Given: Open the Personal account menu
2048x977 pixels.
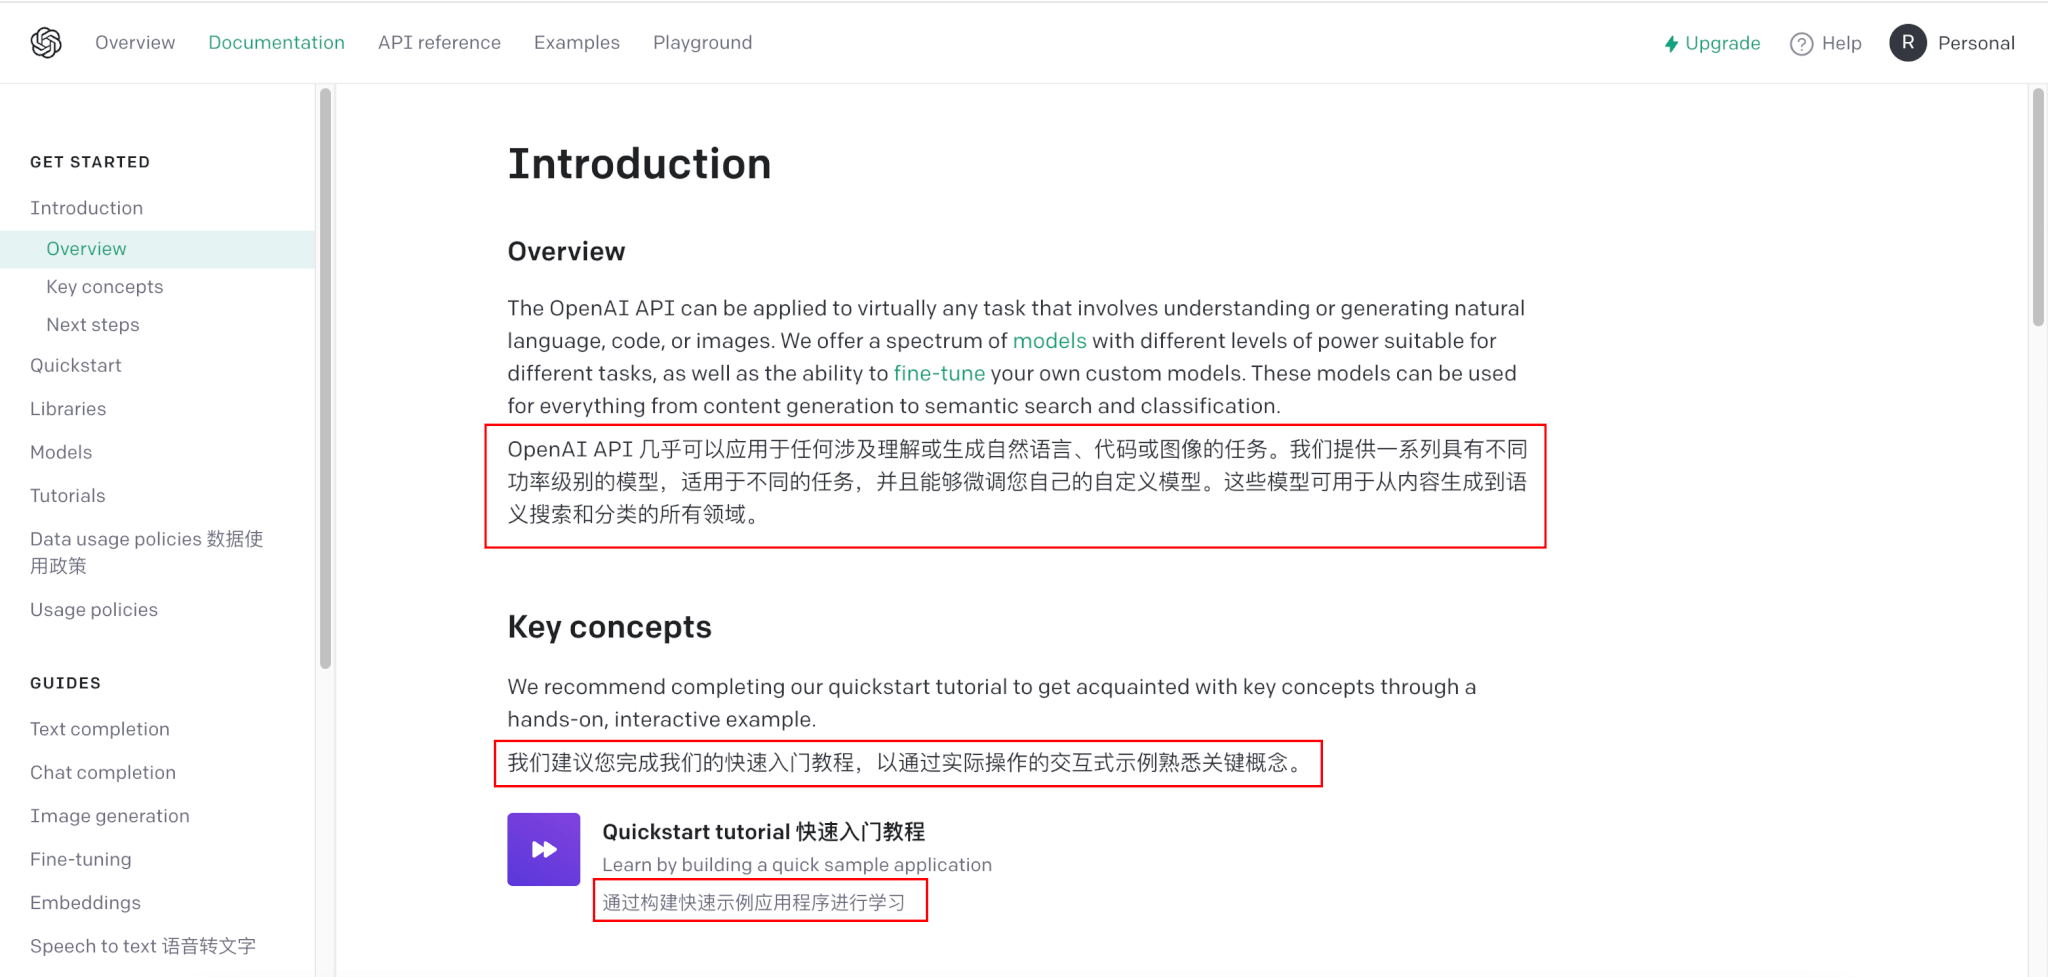Looking at the screenshot, I should 1976,43.
